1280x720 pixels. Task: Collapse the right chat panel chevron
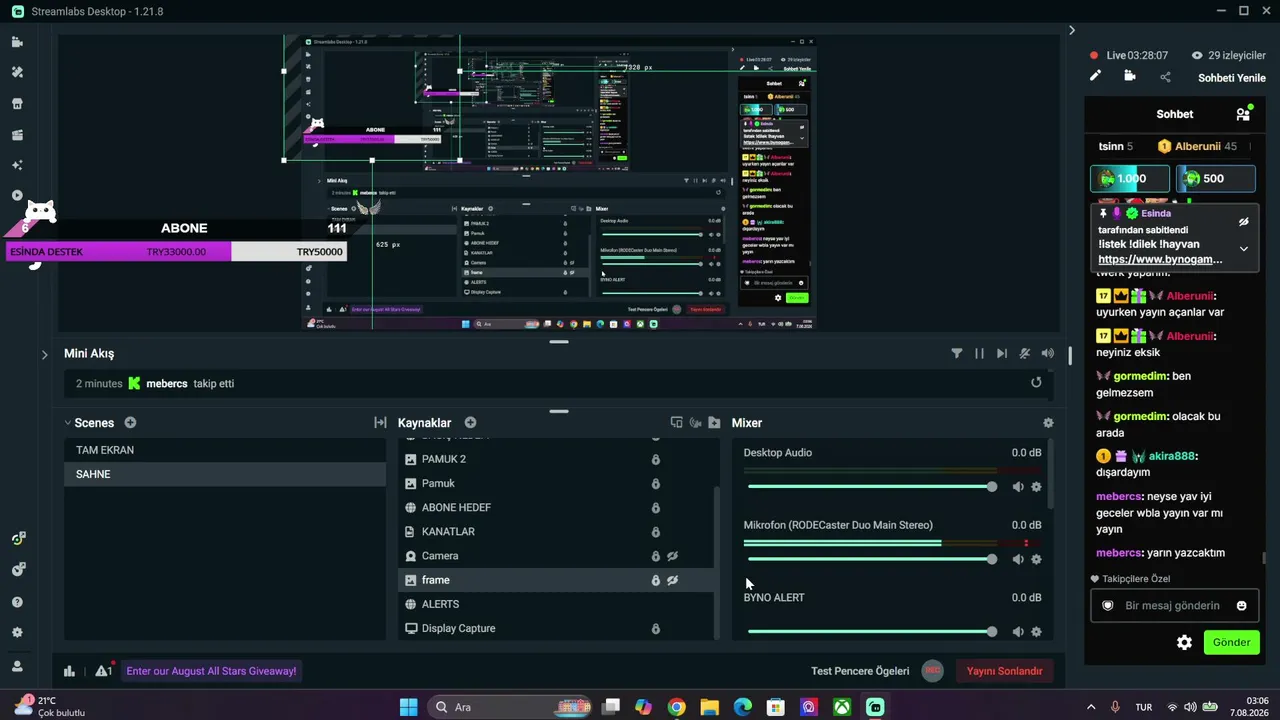[x=1072, y=31]
